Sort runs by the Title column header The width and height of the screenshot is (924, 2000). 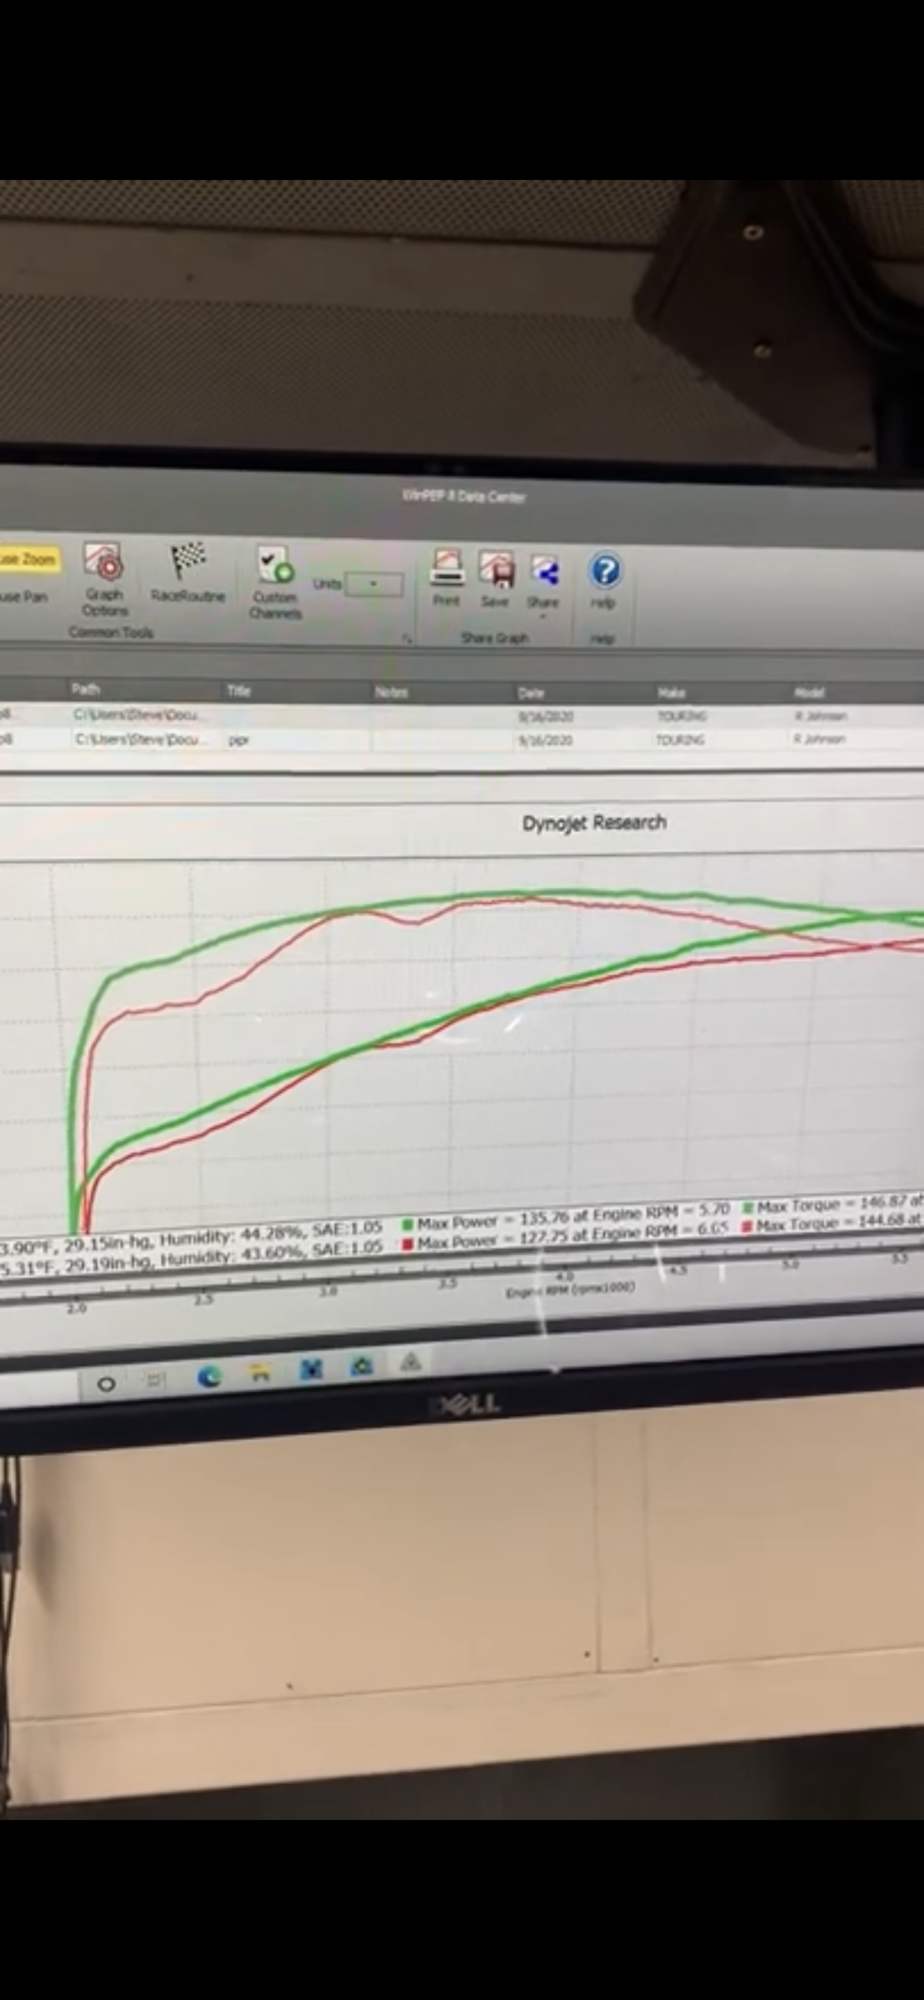(x=238, y=690)
